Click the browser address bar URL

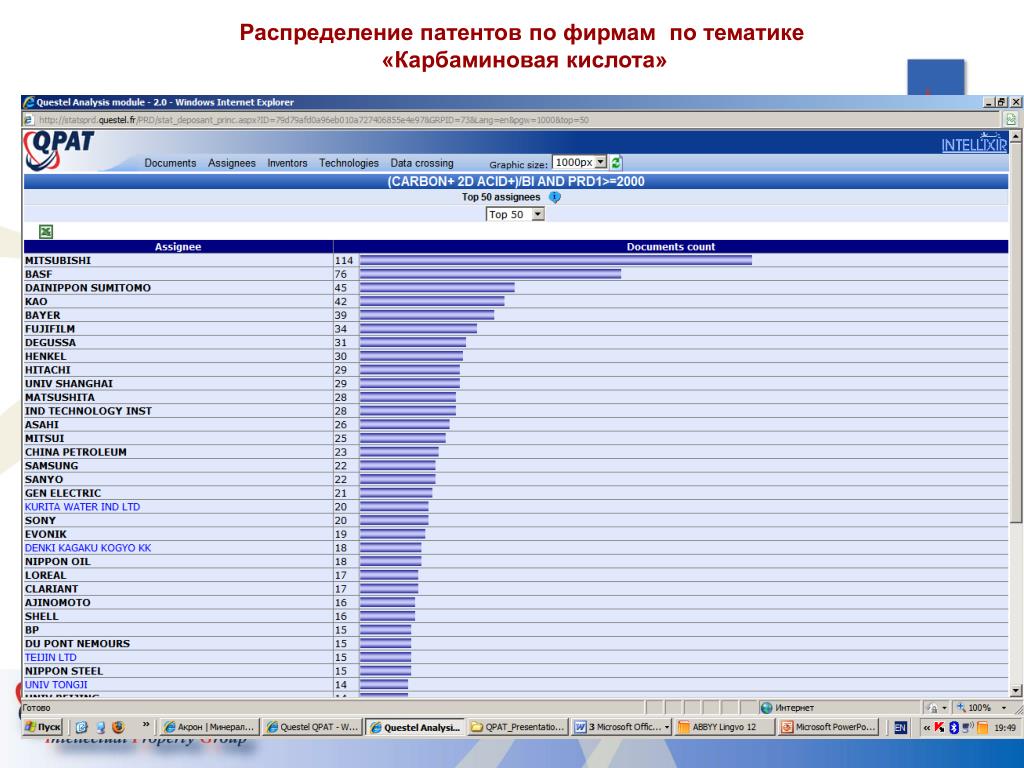[x=313, y=120]
